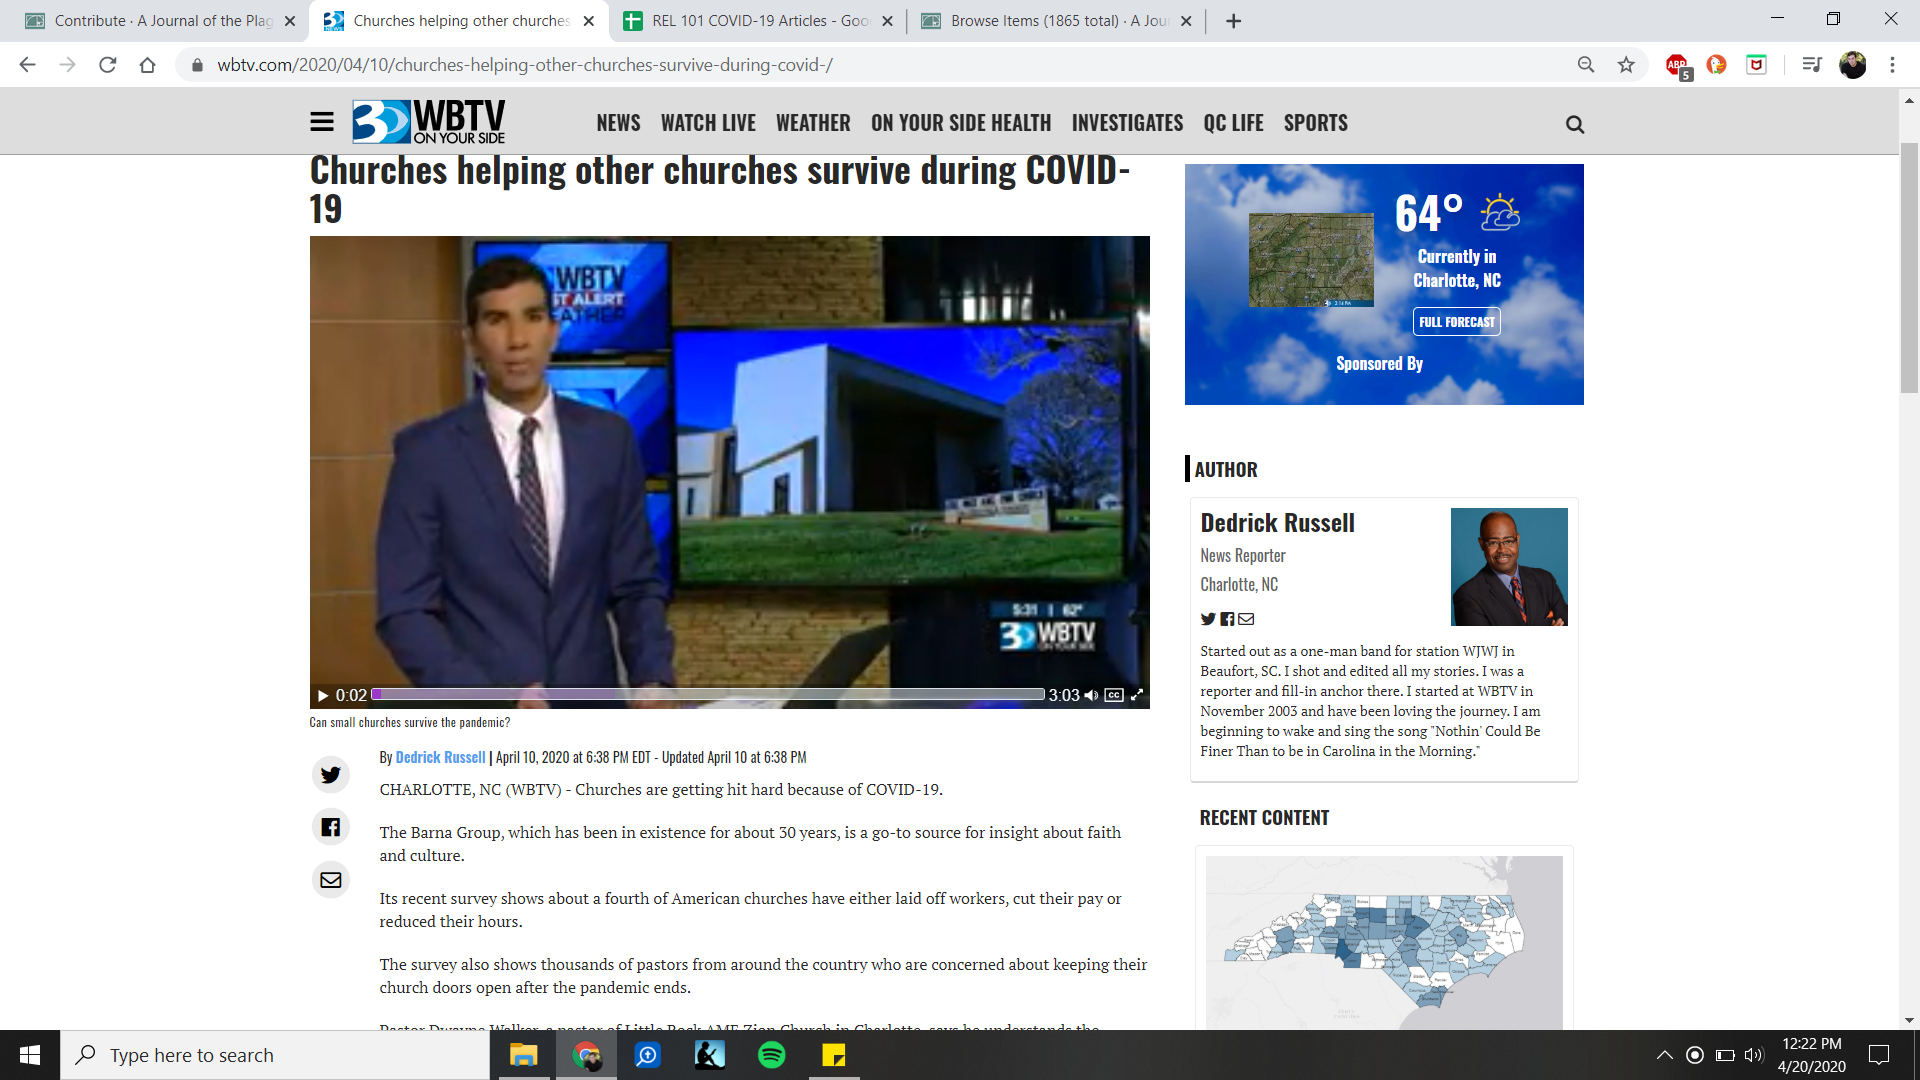Screen dimensions: 1920x1080
Task: Open Spotify from the taskbar
Action: [772, 1055]
